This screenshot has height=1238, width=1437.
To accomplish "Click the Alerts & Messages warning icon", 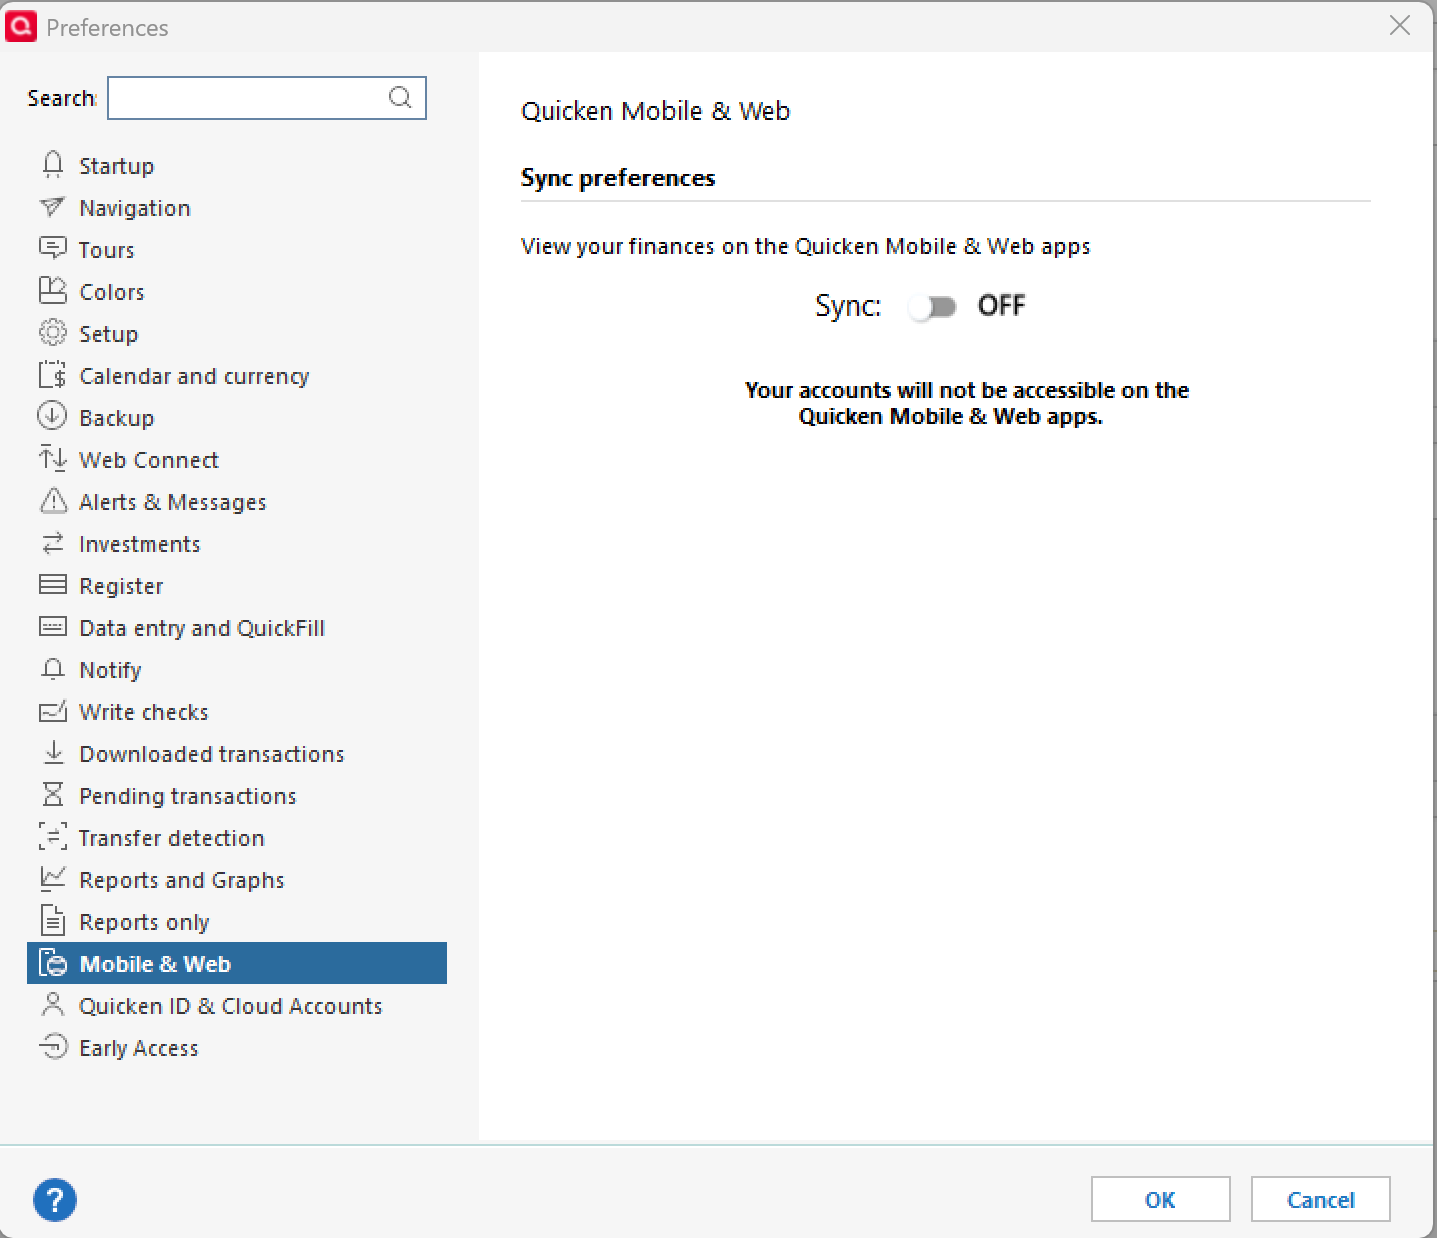I will (53, 500).
